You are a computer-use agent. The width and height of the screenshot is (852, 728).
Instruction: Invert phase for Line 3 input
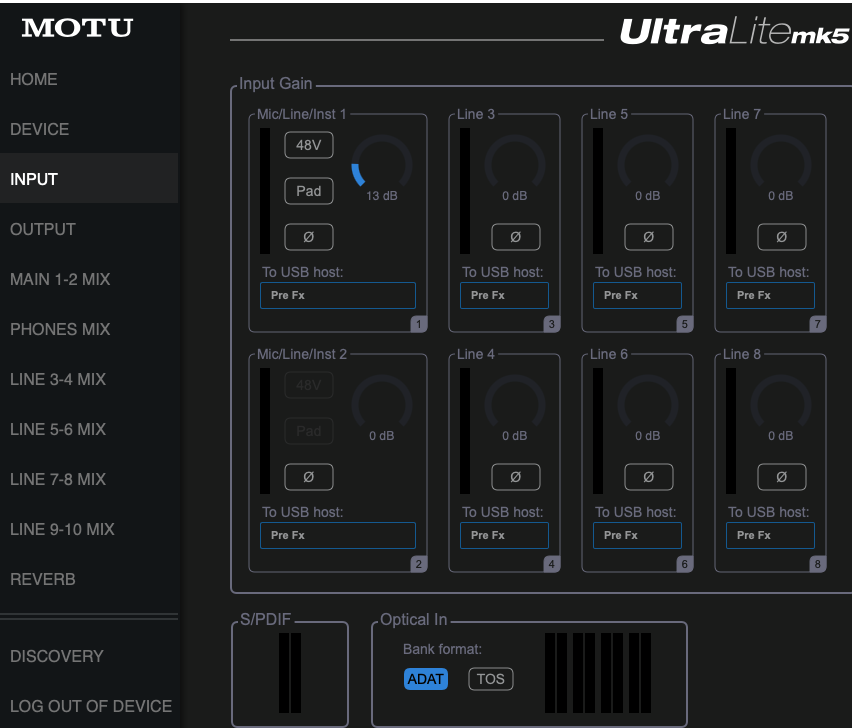(515, 237)
